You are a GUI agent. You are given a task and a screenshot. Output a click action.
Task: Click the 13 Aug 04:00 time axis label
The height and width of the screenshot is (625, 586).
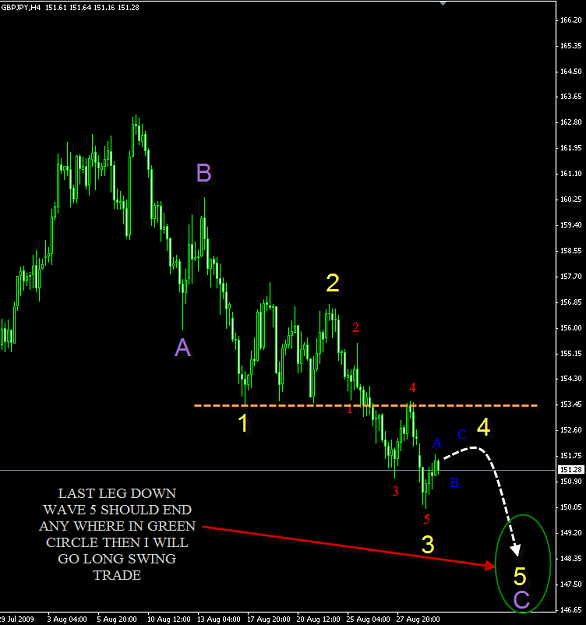point(219,619)
